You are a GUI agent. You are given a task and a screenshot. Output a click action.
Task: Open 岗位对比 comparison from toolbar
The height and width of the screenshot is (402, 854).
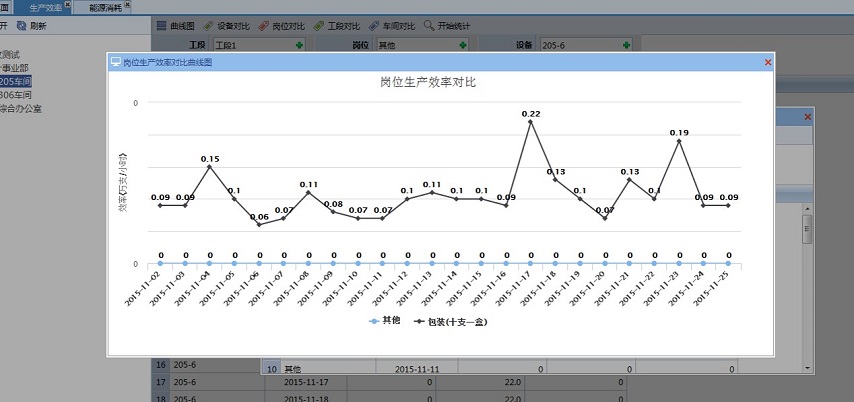tap(281, 25)
